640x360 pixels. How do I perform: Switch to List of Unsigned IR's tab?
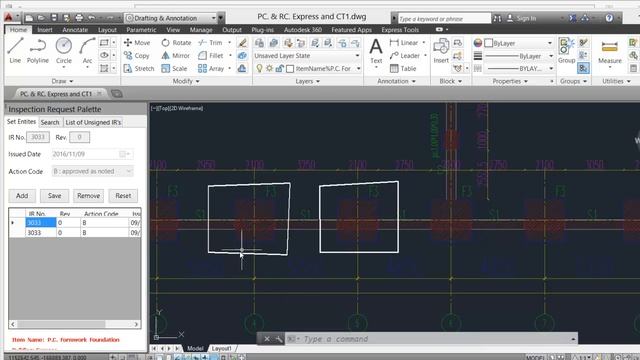93,122
